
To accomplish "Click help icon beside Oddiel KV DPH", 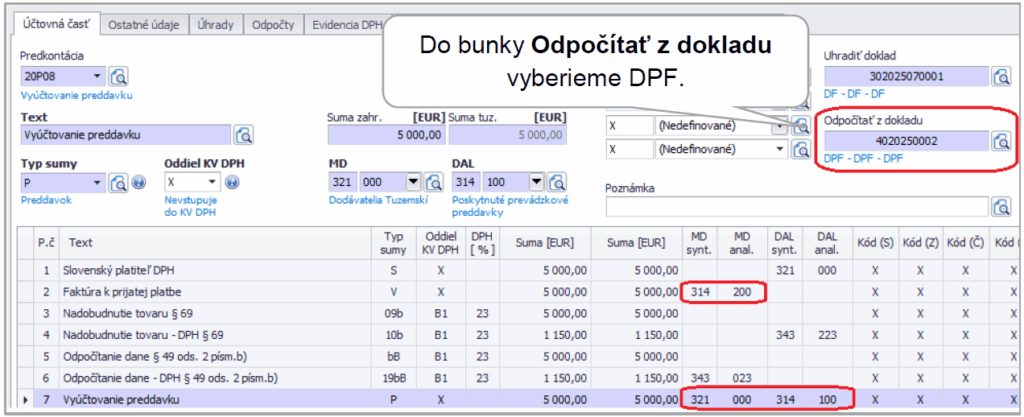I will (231, 182).
